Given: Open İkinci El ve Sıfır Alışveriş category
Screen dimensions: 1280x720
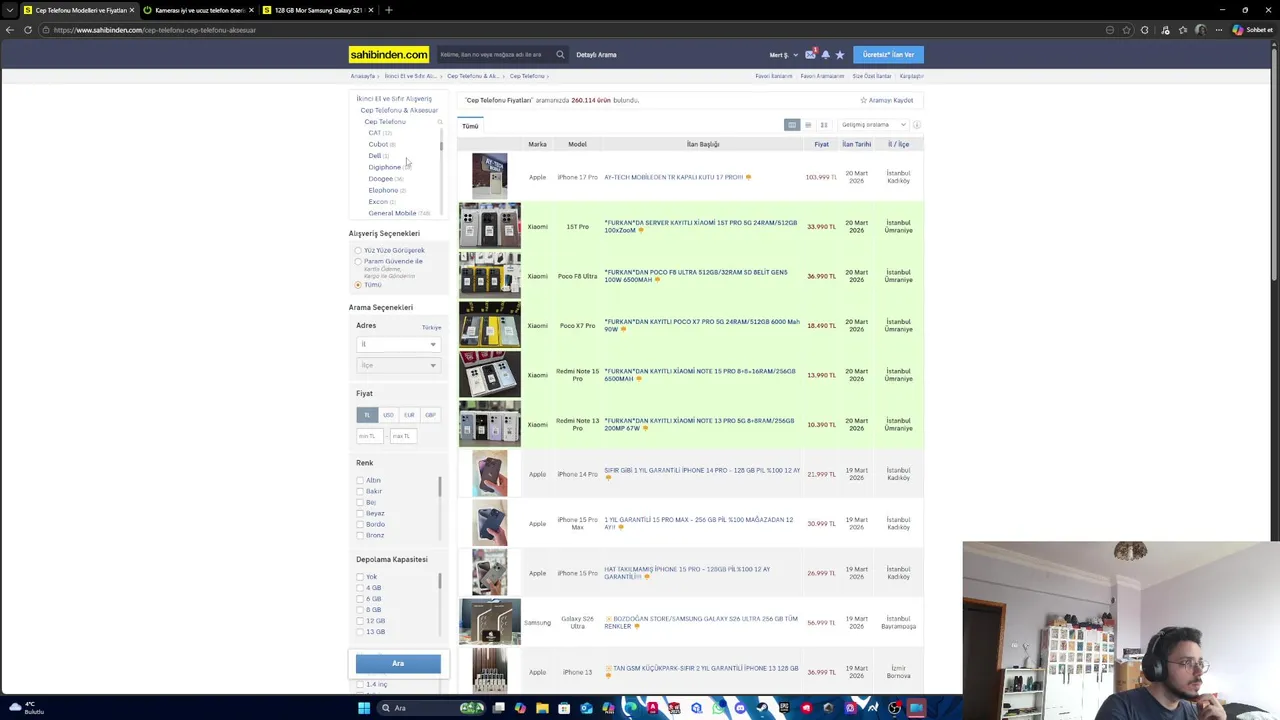Looking at the screenshot, I should [394, 99].
